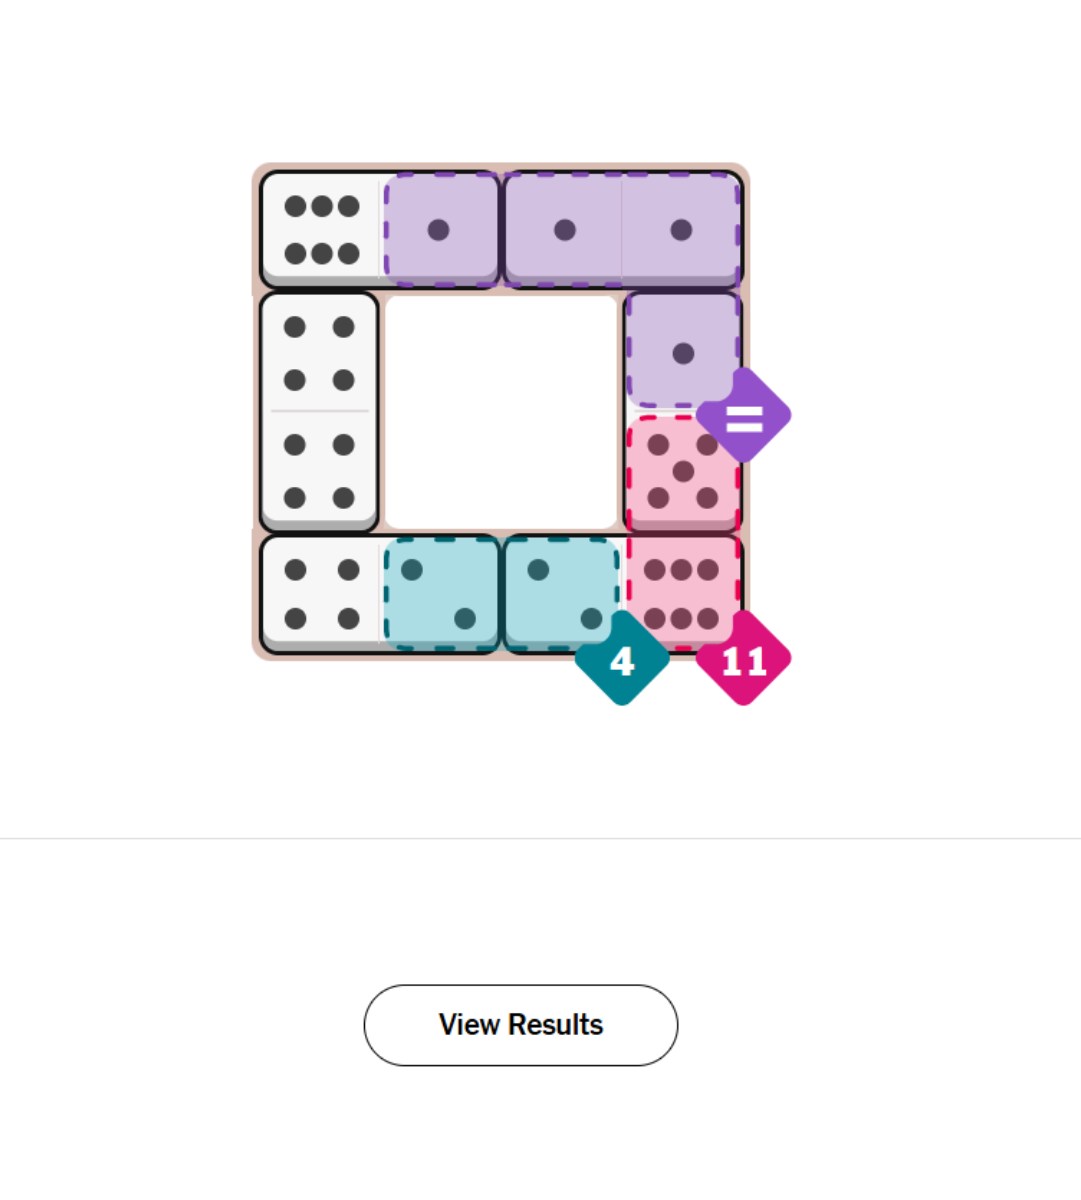The image size is (1081, 1200).
Task: Select the pink six-pip corner tile
Action: coord(683,593)
